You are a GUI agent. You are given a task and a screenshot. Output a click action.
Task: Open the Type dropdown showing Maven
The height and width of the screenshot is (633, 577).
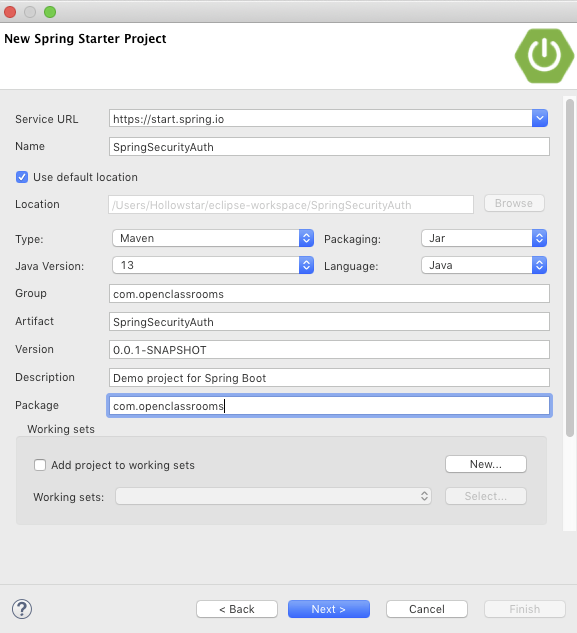click(213, 238)
